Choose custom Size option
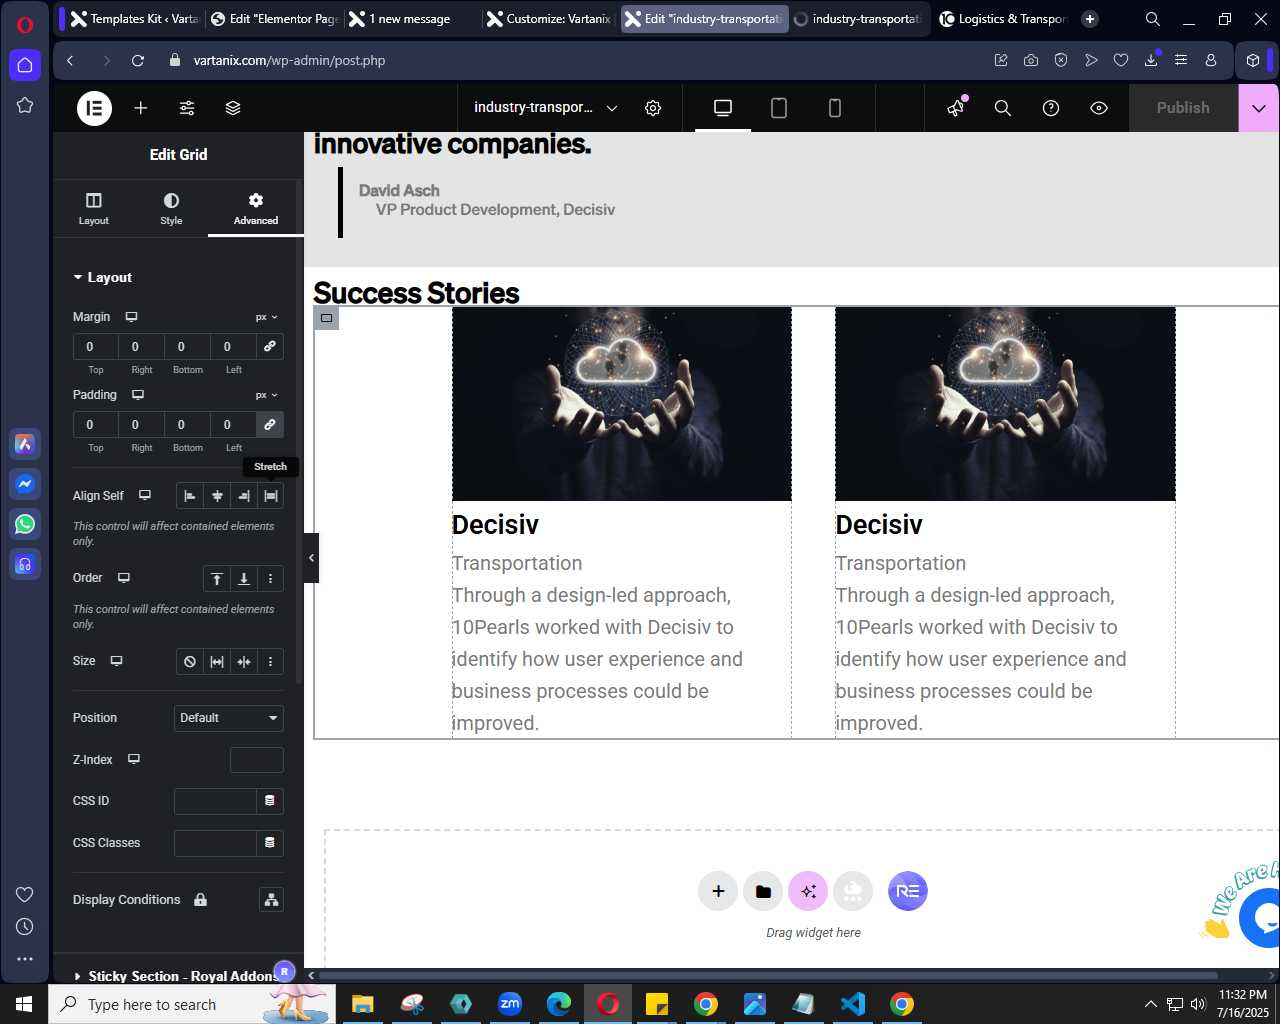Image resolution: width=1280 pixels, height=1024 pixels. [271, 662]
